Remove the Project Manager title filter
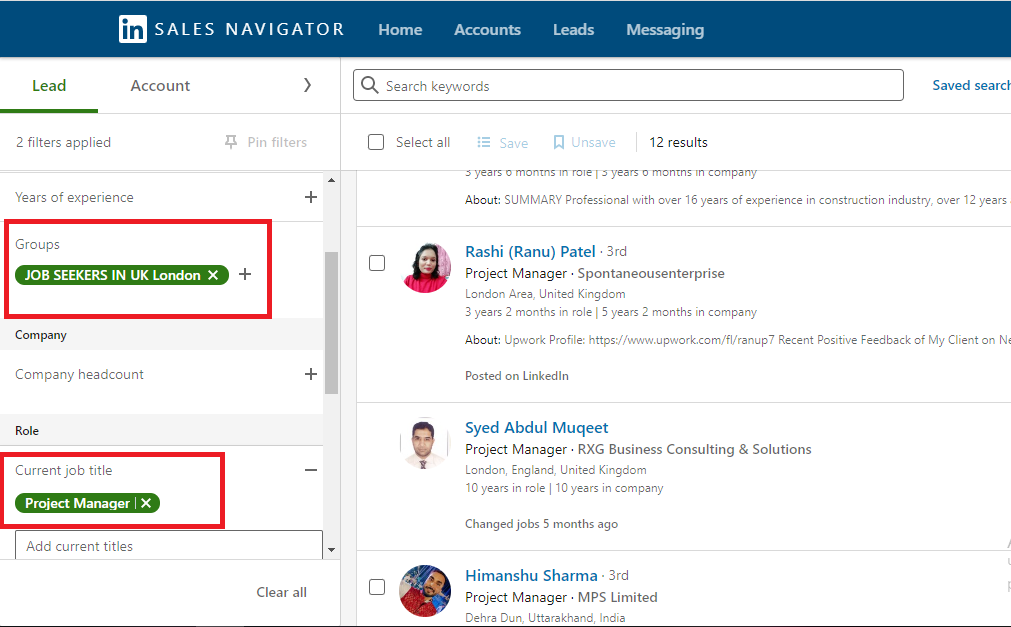The width and height of the screenshot is (1011, 627). point(146,503)
